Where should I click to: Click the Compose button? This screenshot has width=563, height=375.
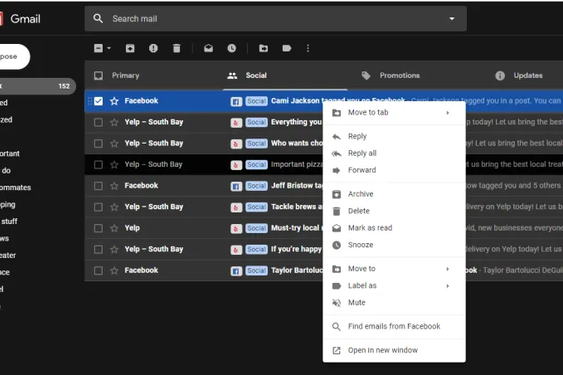coord(14,57)
